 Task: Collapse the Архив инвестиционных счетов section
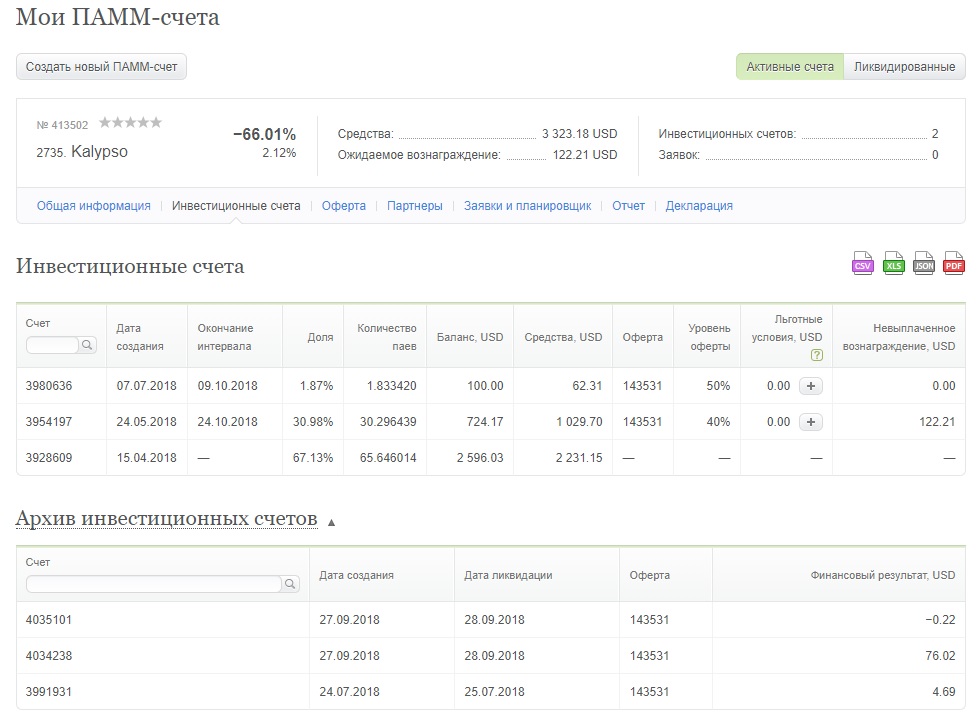point(331,522)
